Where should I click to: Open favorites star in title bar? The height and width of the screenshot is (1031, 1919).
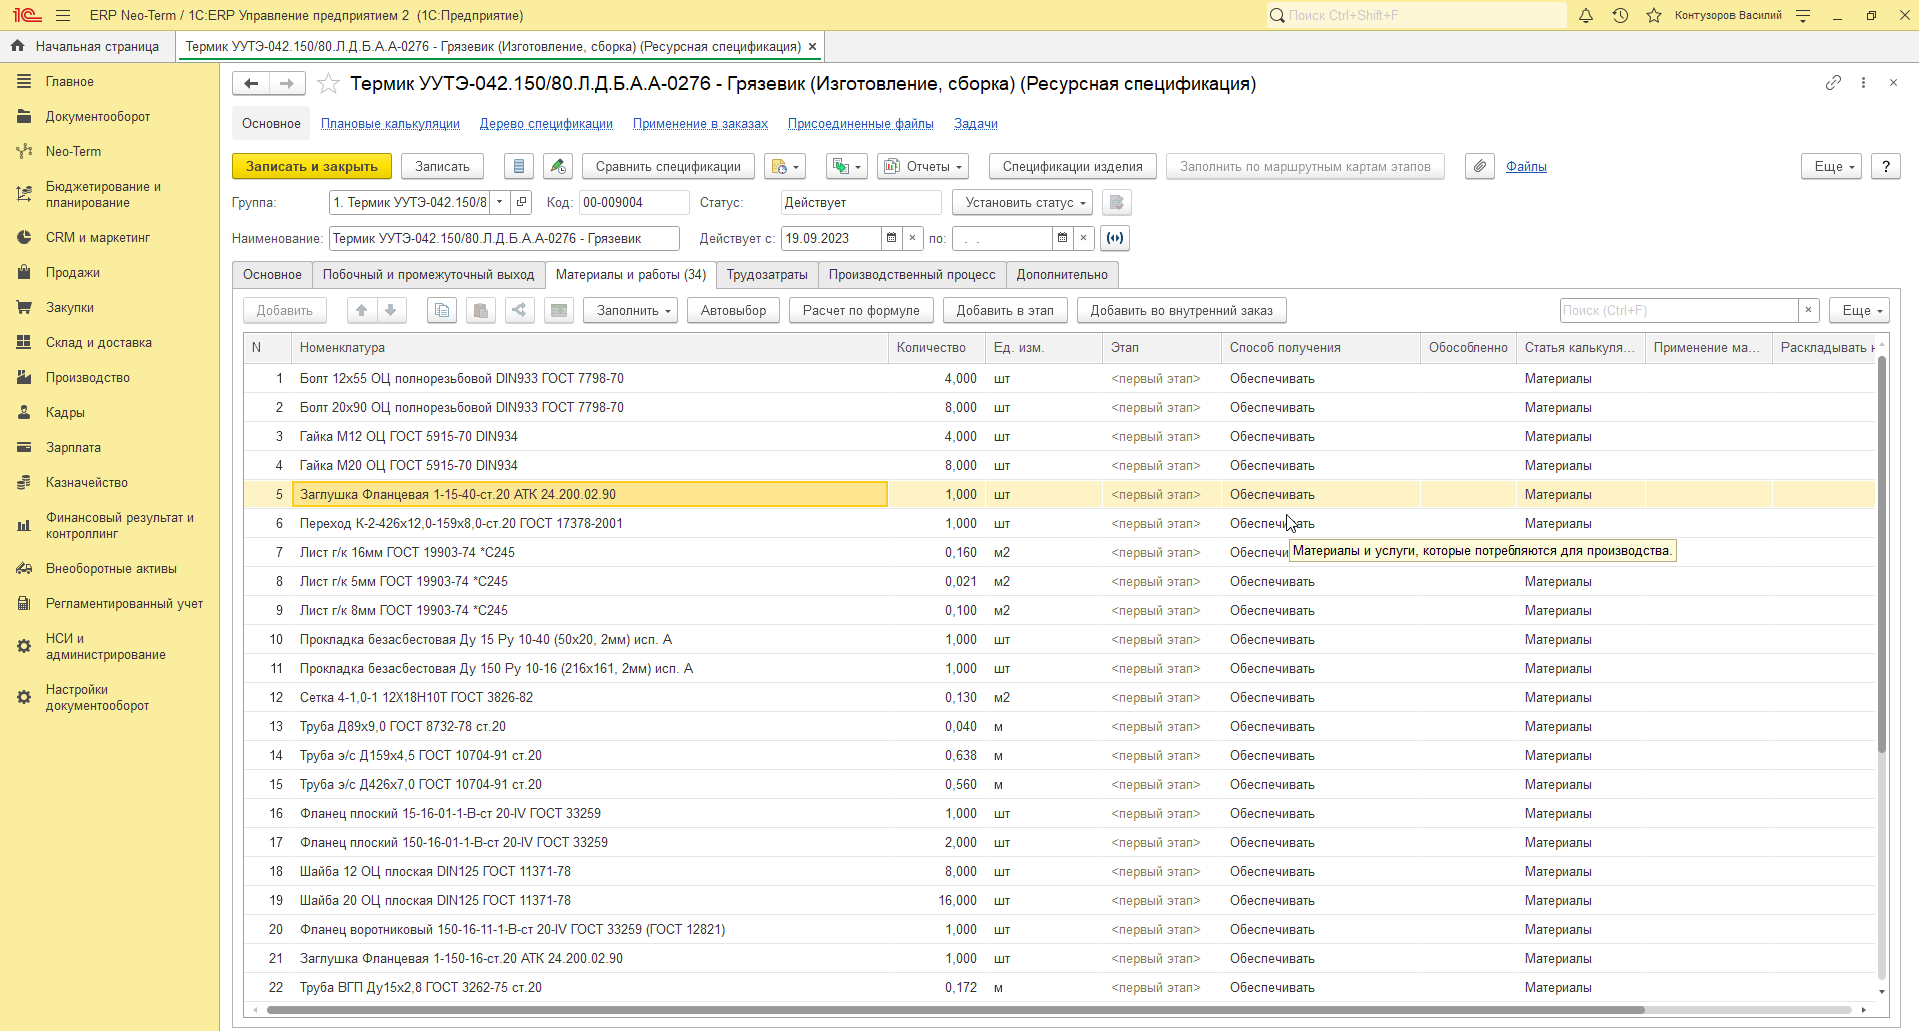[x=1654, y=15]
